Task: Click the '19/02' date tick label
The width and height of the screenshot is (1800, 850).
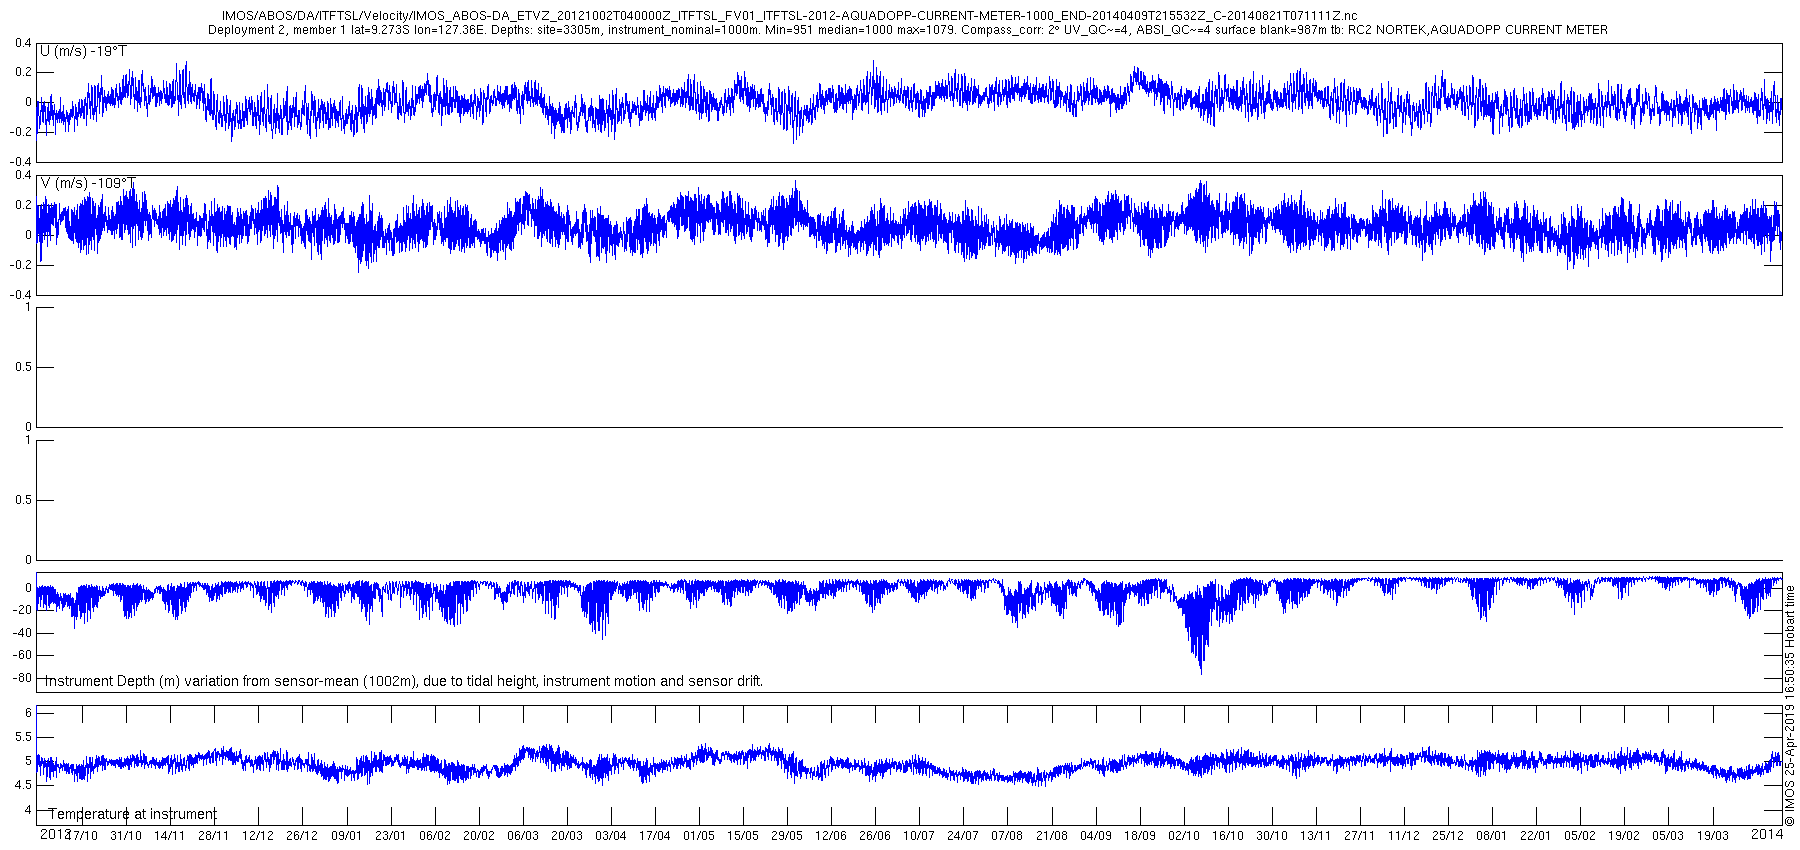Action: [x=1625, y=835]
